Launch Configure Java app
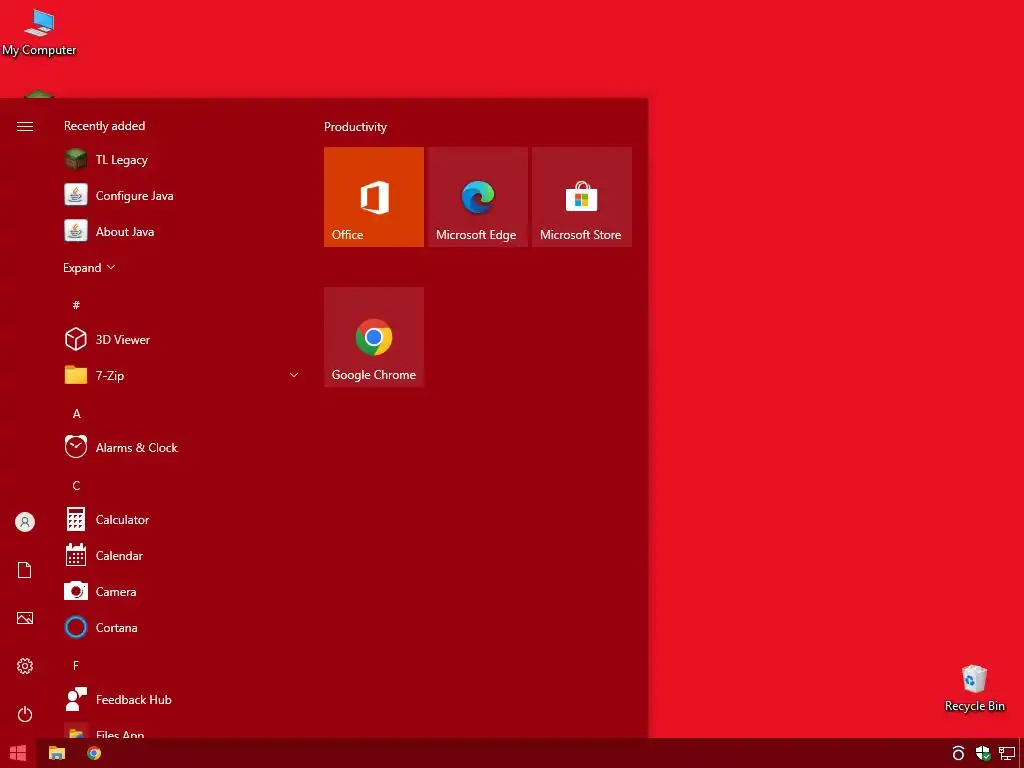Viewport: 1024px width, 768px height. tap(181, 195)
